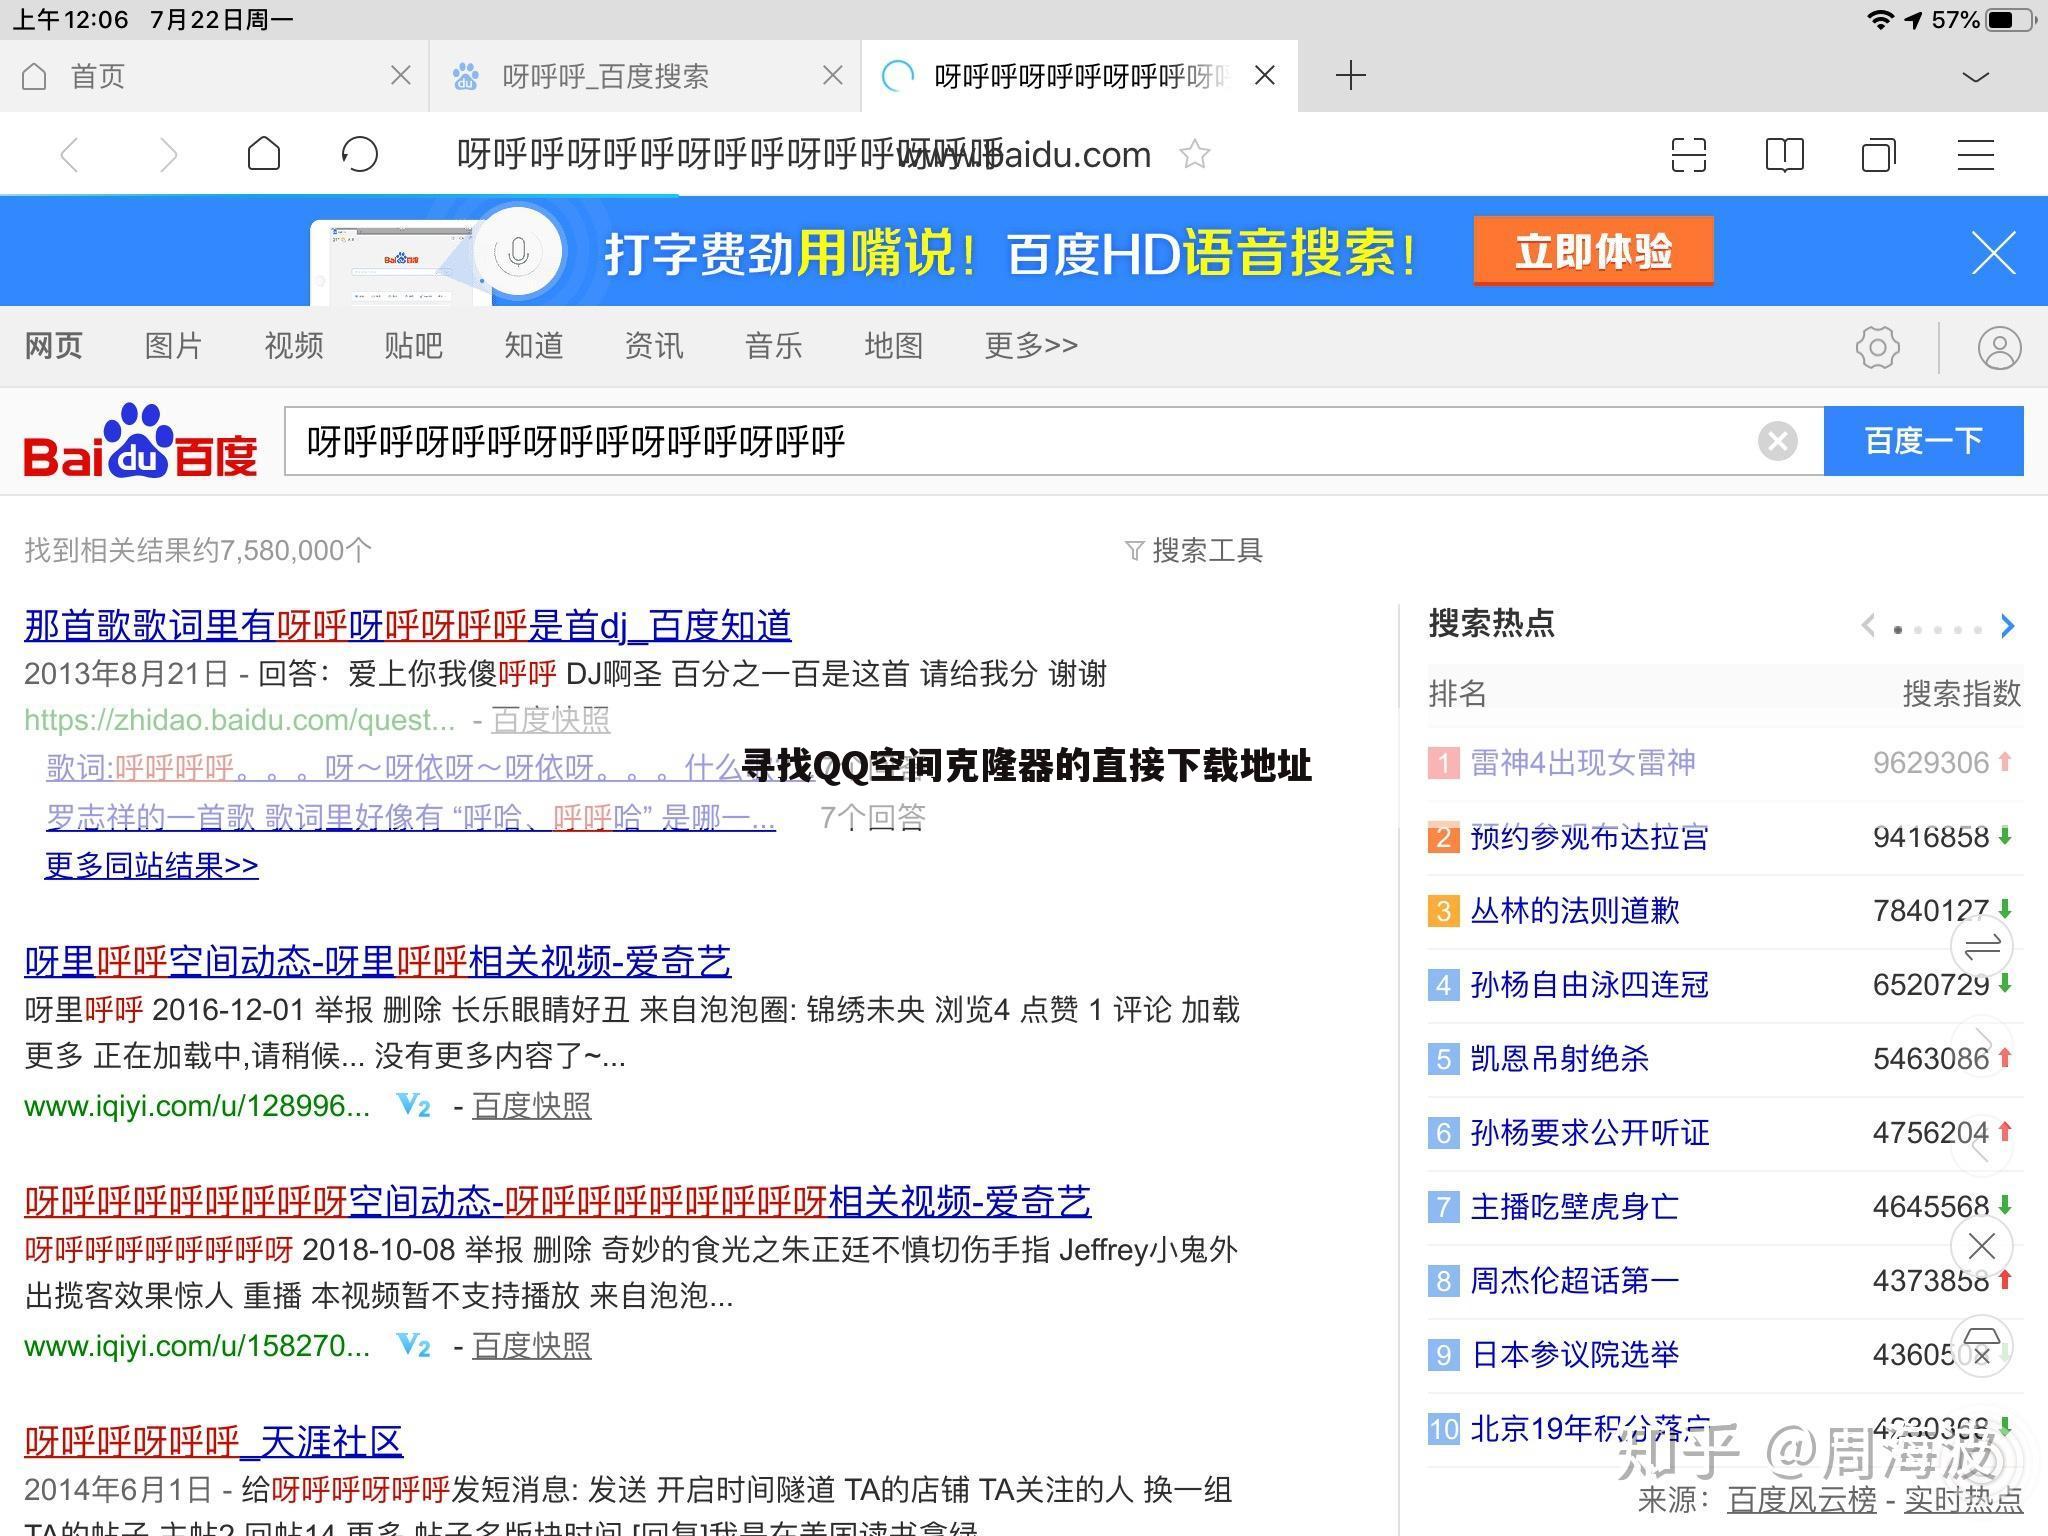
Task: Select the 地图 search category
Action: (x=893, y=346)
